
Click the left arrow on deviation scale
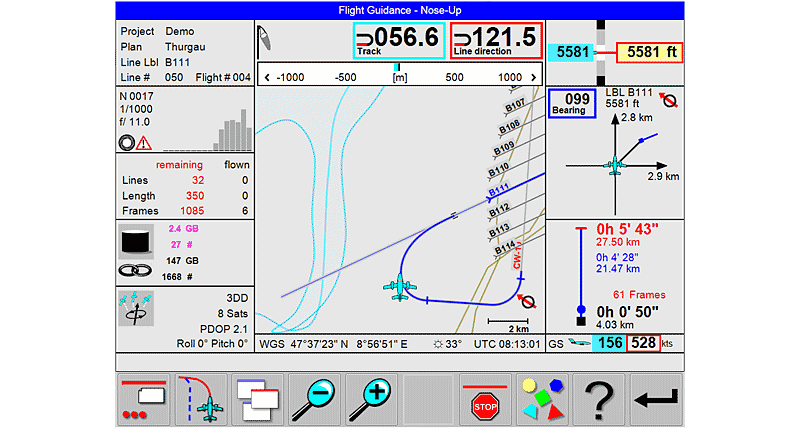click(x=266, y=77)
